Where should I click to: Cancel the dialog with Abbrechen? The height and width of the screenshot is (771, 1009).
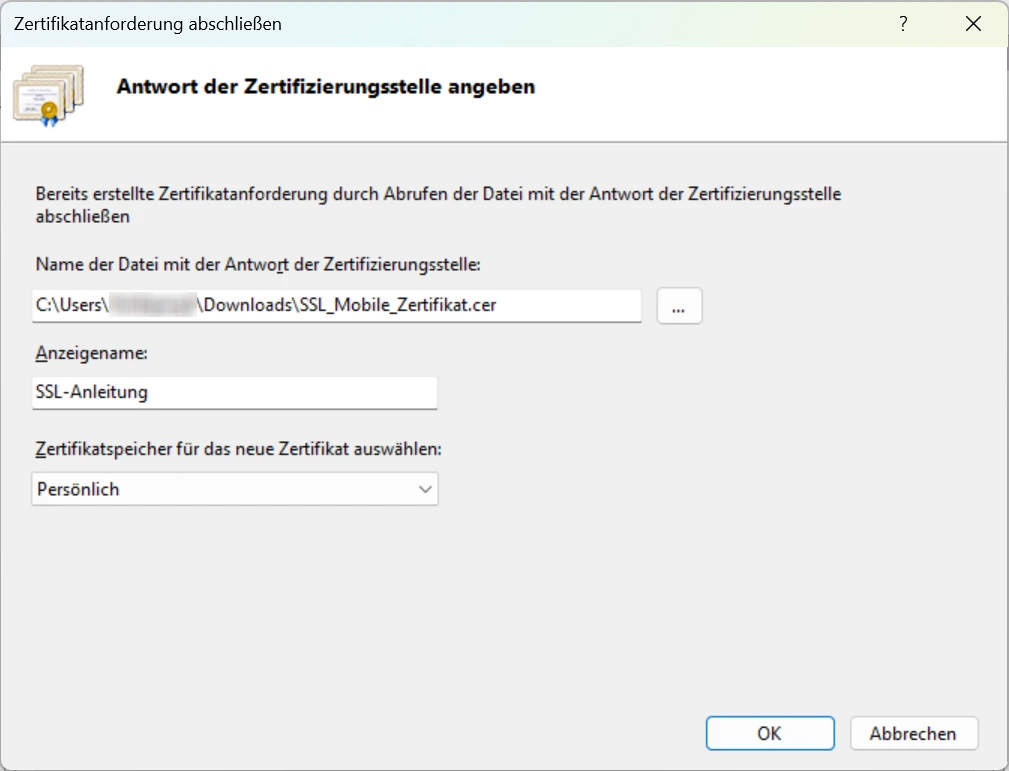coord(913,733)
